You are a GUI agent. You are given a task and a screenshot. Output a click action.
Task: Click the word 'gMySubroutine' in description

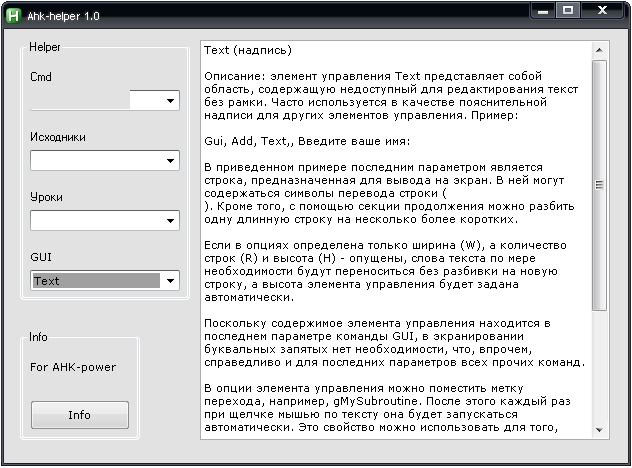(376, 401)
